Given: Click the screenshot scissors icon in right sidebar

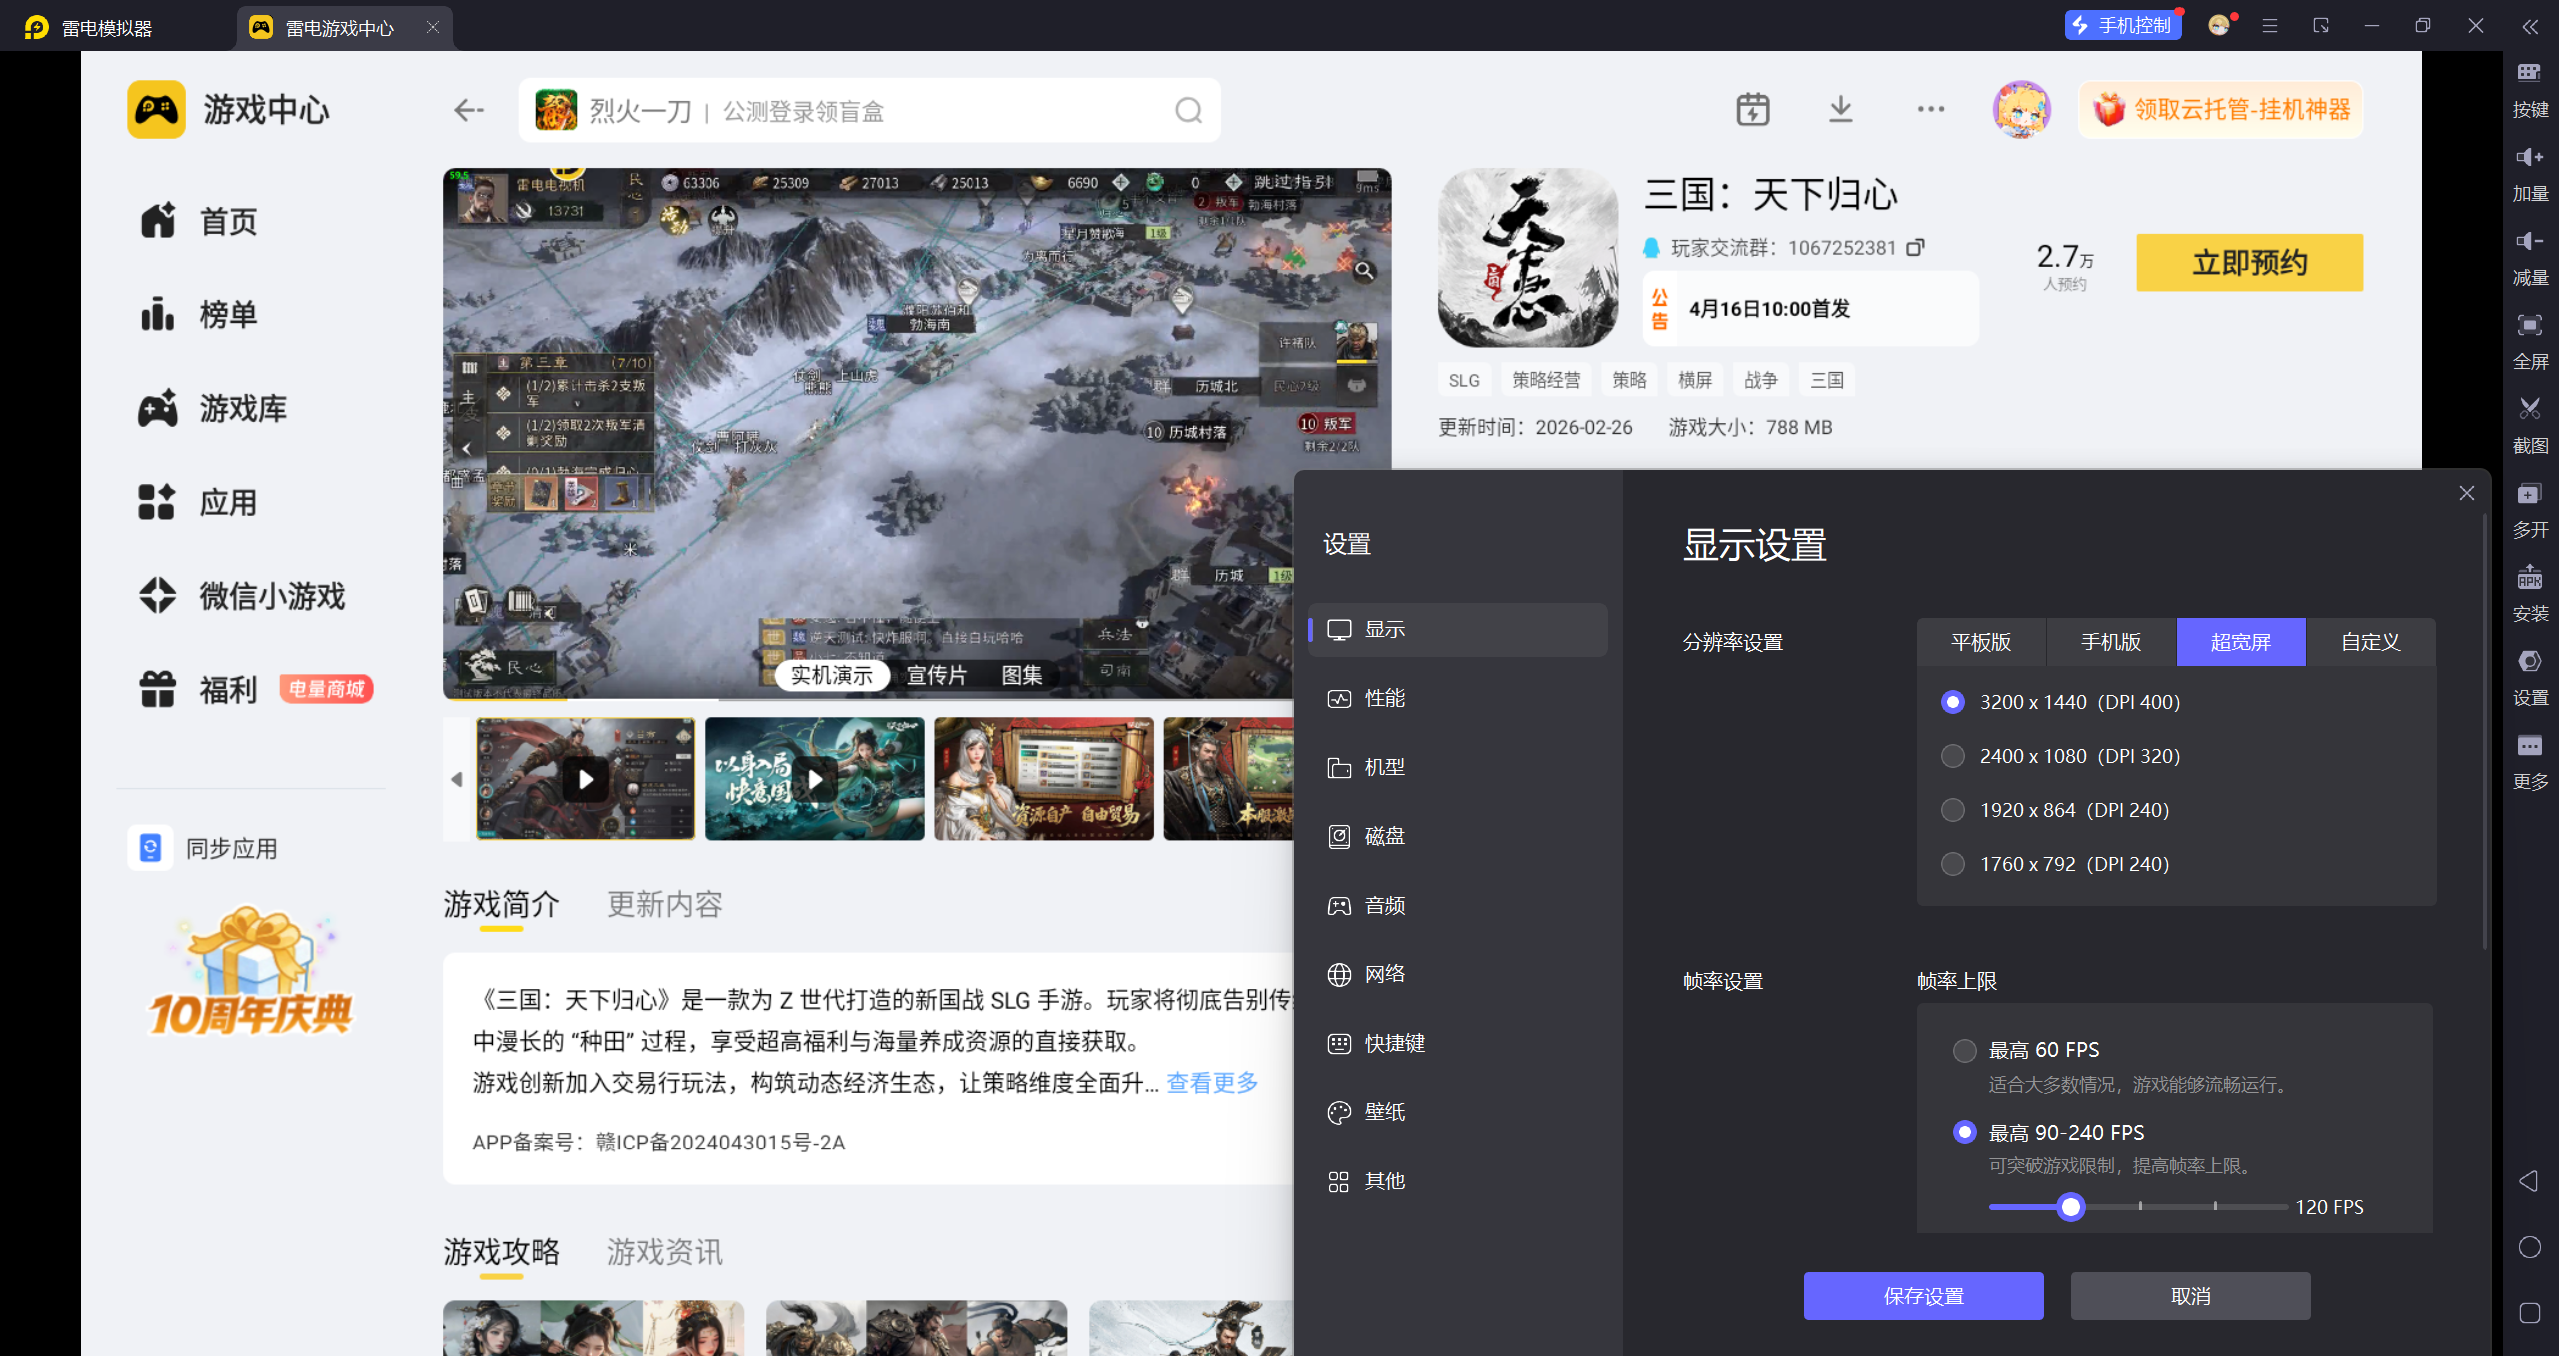Looking at the screenshot, I should pyautogui.click(x=2529, y=409).
